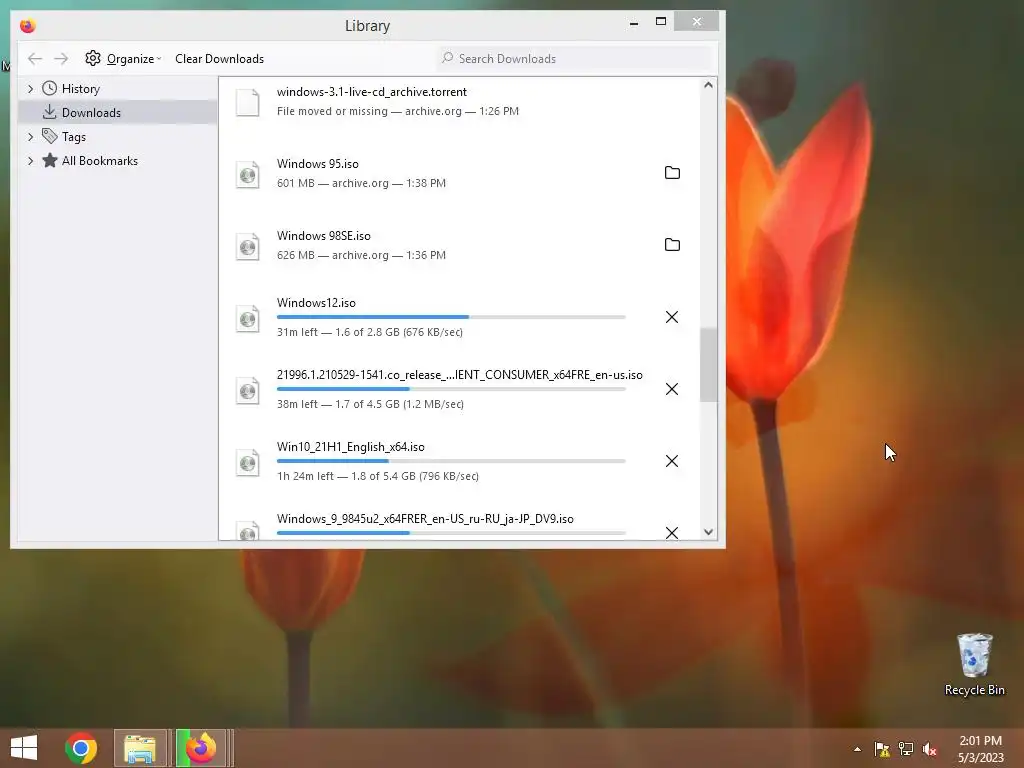
Task: Click the Search Downloads field
Action: (574, 59)
